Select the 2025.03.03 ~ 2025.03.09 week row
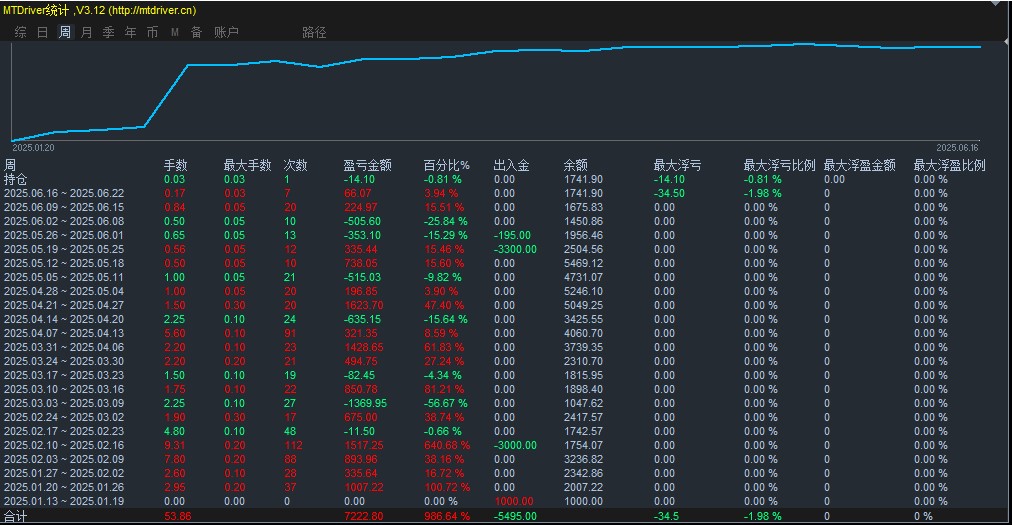 506,403
